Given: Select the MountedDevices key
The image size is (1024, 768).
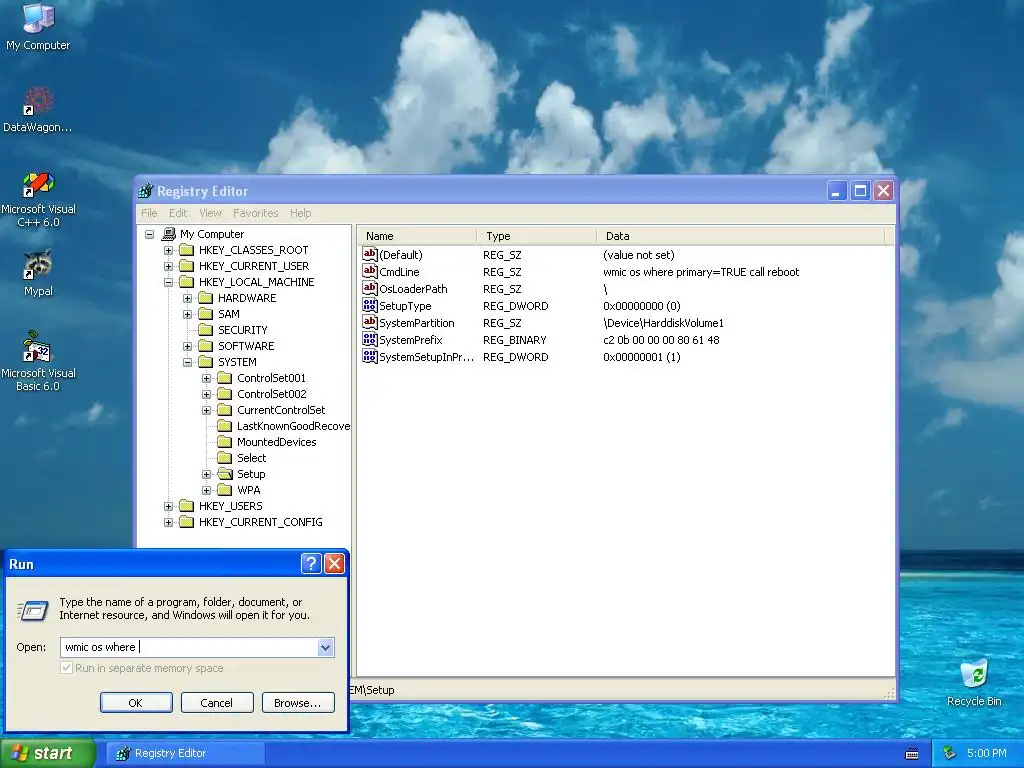Looking at the screenshot, I should click(x=276, y=442).
